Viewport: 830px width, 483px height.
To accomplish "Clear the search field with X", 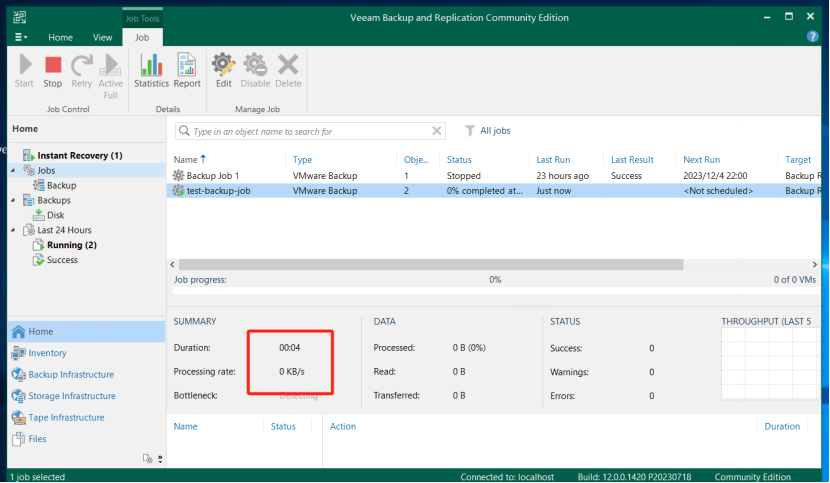I will point(436,131).
